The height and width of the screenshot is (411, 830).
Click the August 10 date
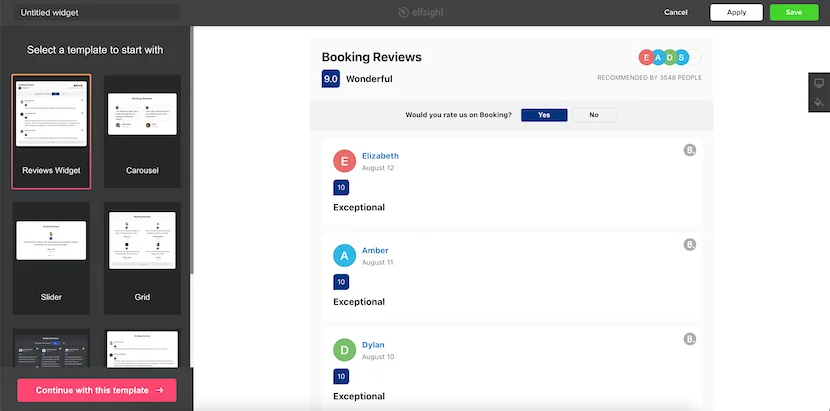[378, 356]
